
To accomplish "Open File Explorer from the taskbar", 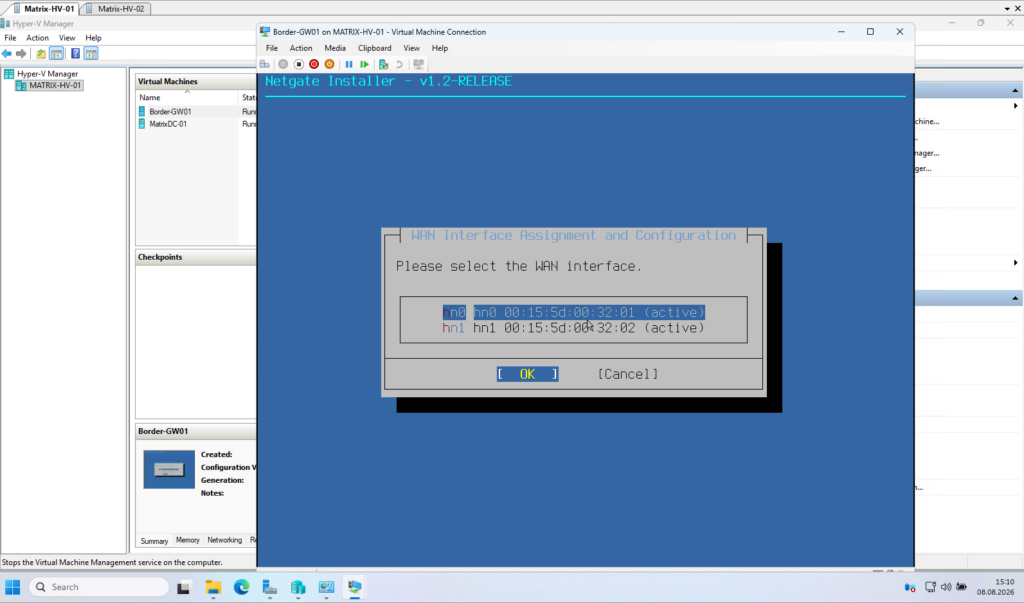I will click(213, 587).
